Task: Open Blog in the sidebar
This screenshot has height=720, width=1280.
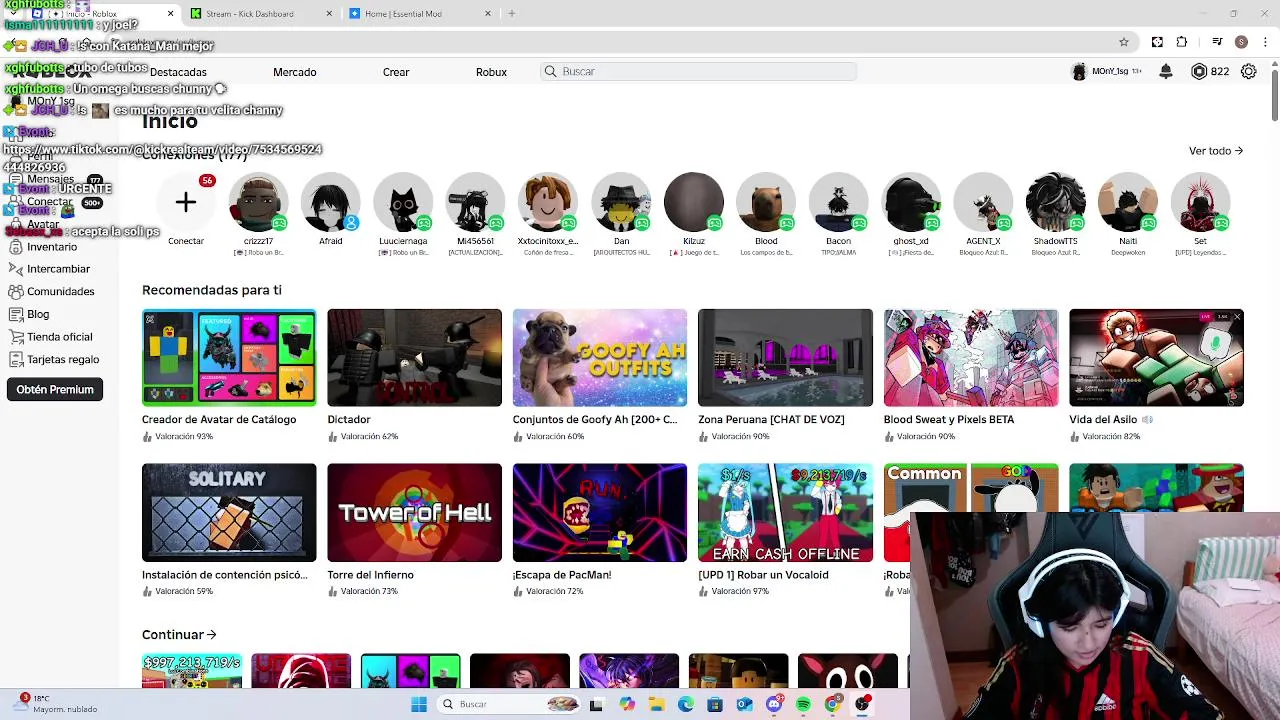Action: 38,314
